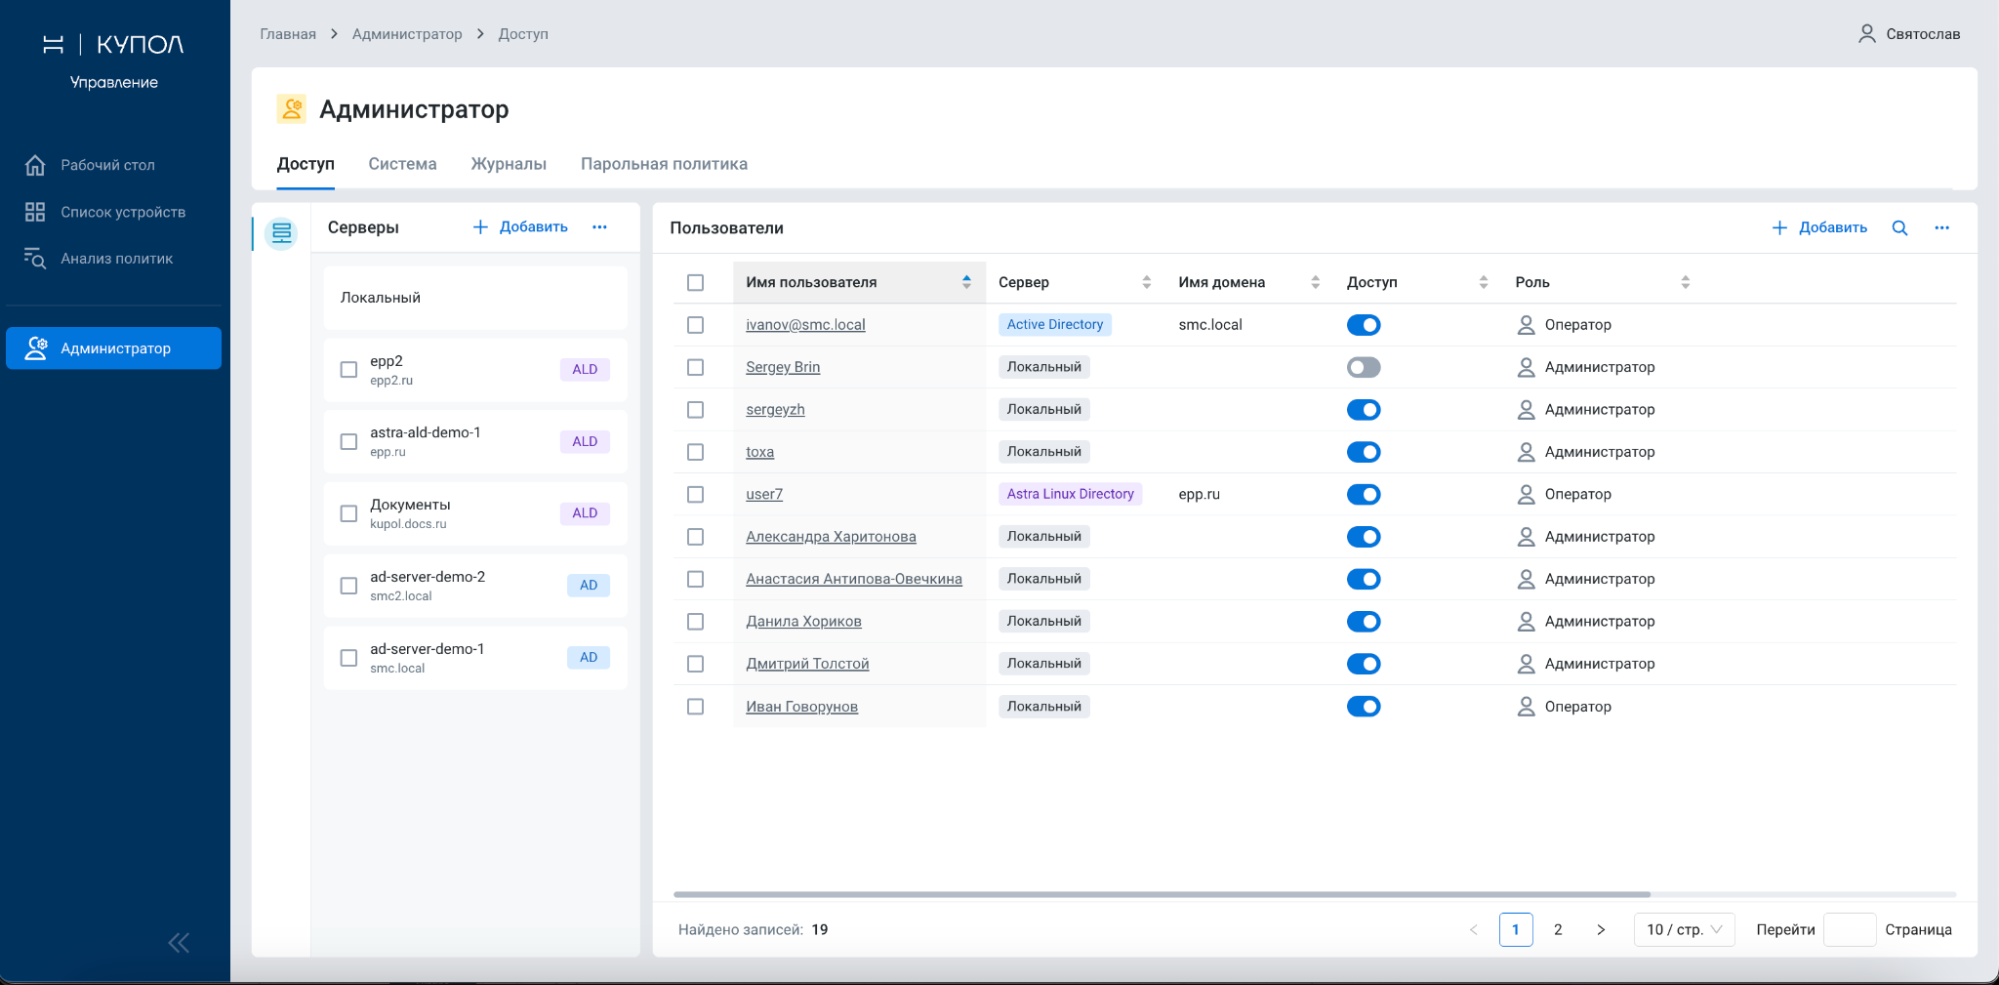Click Добавить button in Серверы panel

[x=520, y=227]
